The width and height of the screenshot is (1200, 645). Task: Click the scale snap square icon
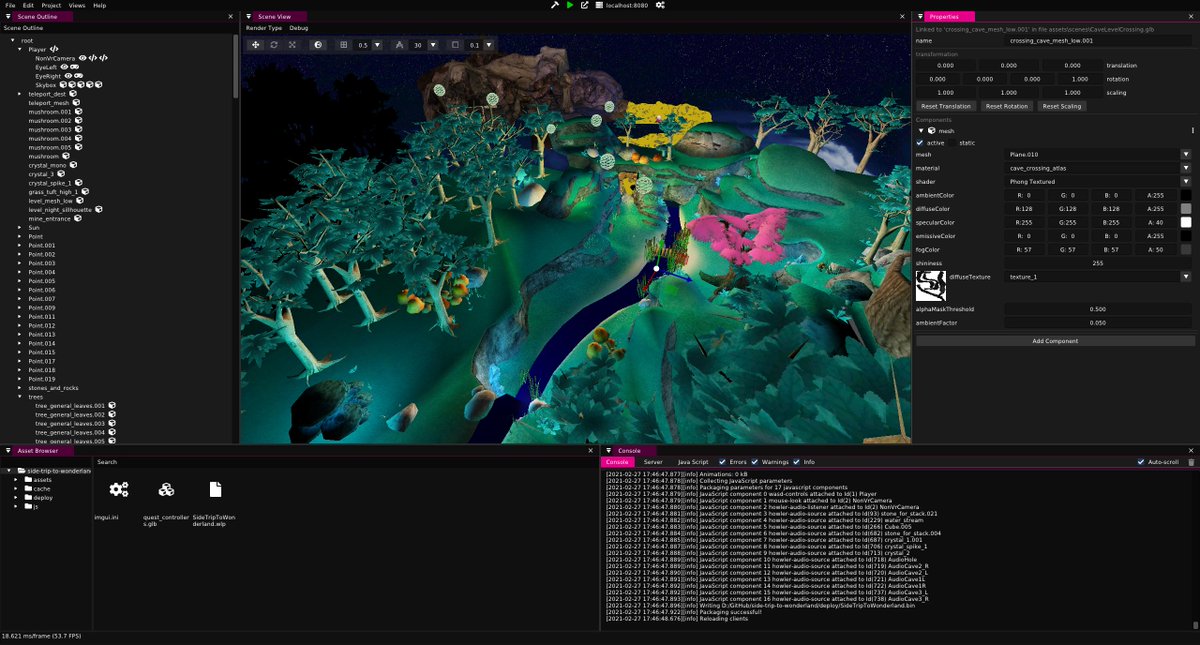[456, 45]
